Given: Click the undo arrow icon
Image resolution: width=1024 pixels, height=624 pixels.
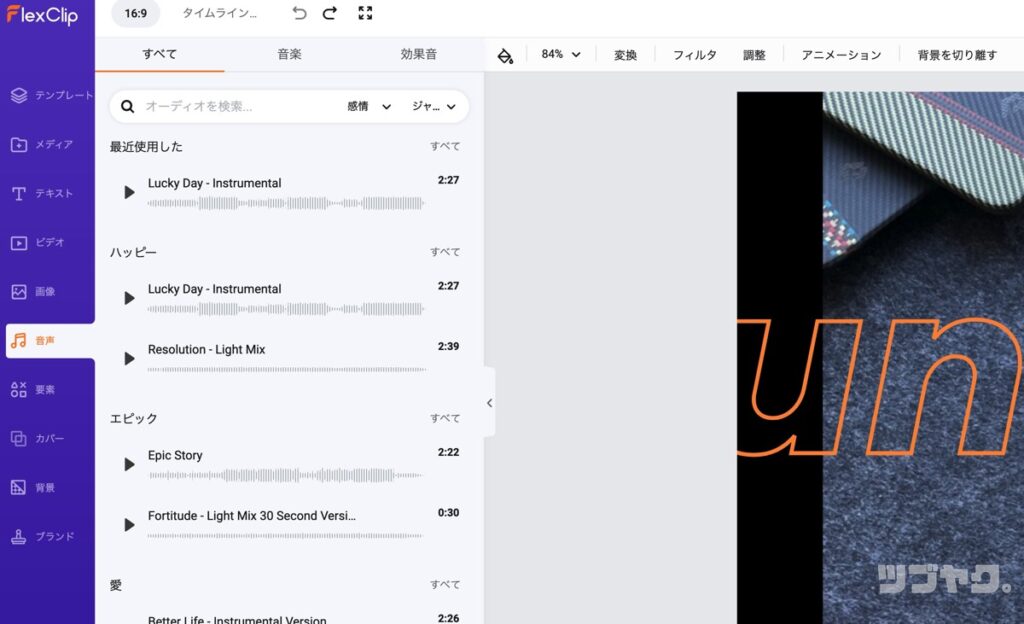Looking at the screenshot, I should pyautogui.click(x=299, y=13).
